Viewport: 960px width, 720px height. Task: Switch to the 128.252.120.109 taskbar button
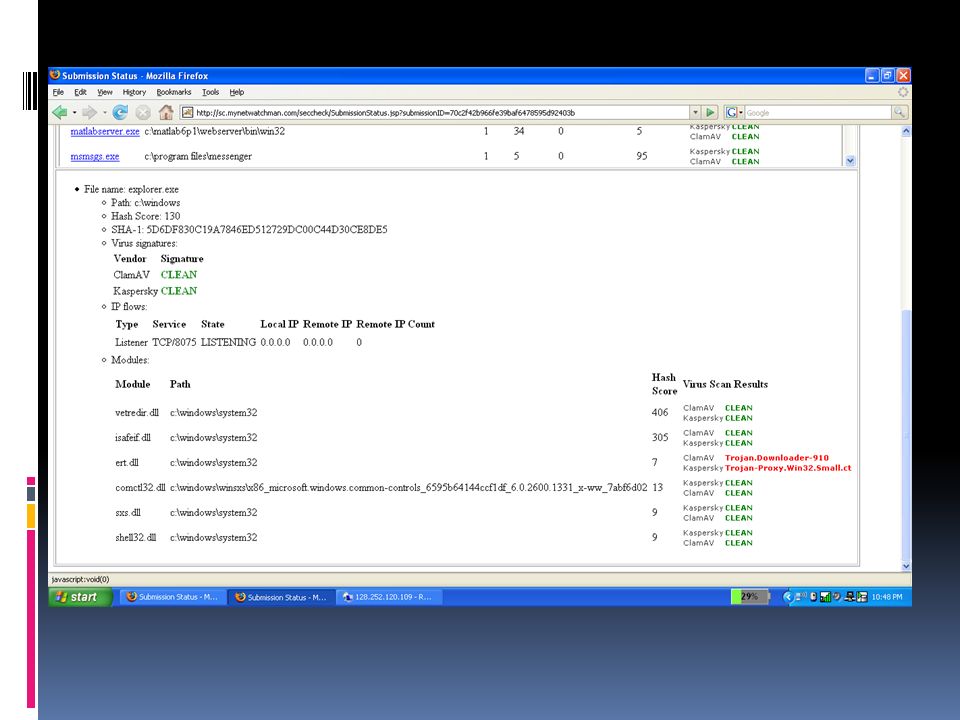[389, 597]
